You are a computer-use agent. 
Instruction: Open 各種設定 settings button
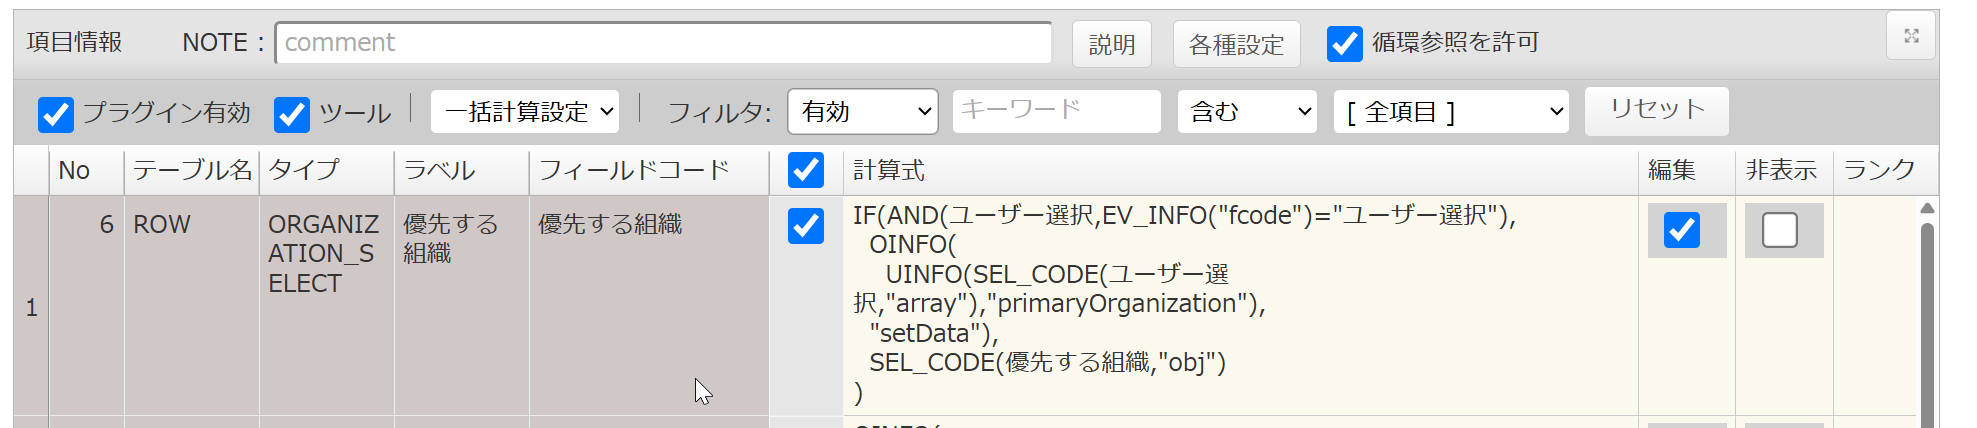click(1236, 44)
